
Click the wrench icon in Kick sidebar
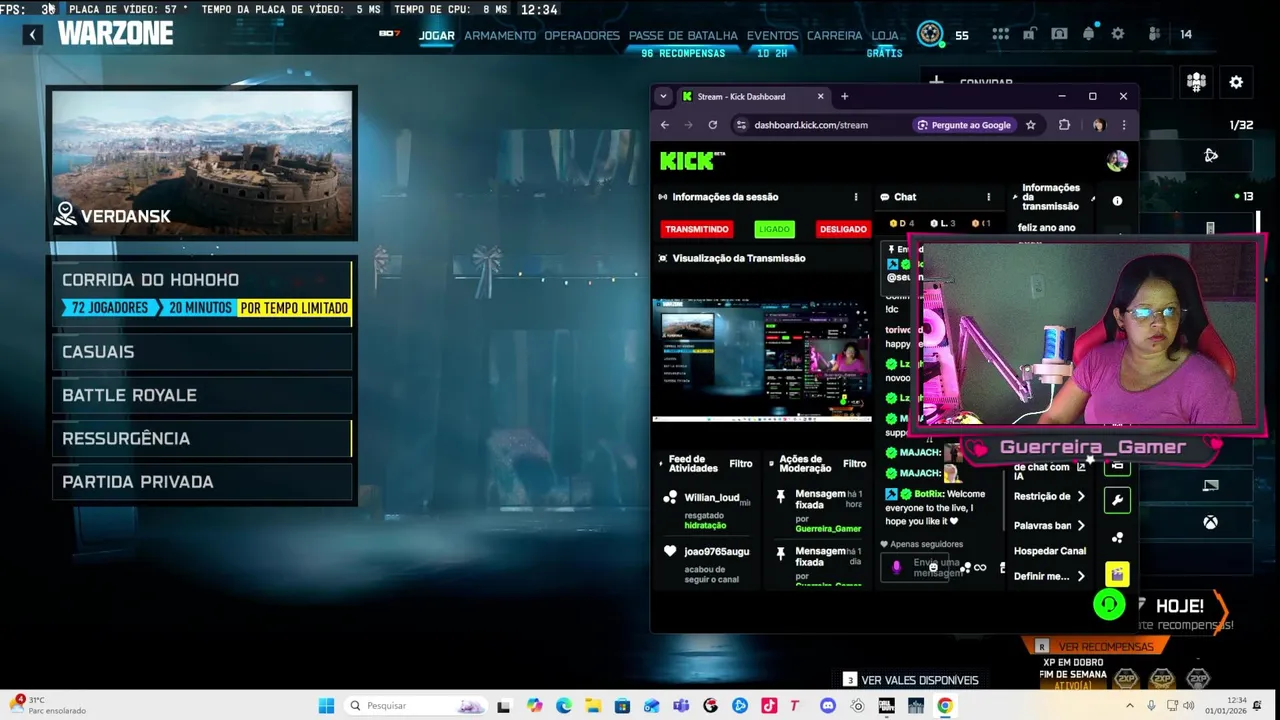1117,500
